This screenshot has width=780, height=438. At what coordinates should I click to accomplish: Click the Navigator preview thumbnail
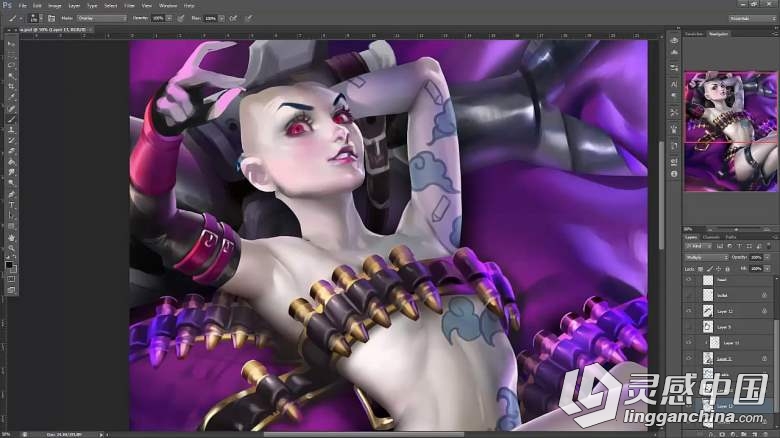pos(731,132)
